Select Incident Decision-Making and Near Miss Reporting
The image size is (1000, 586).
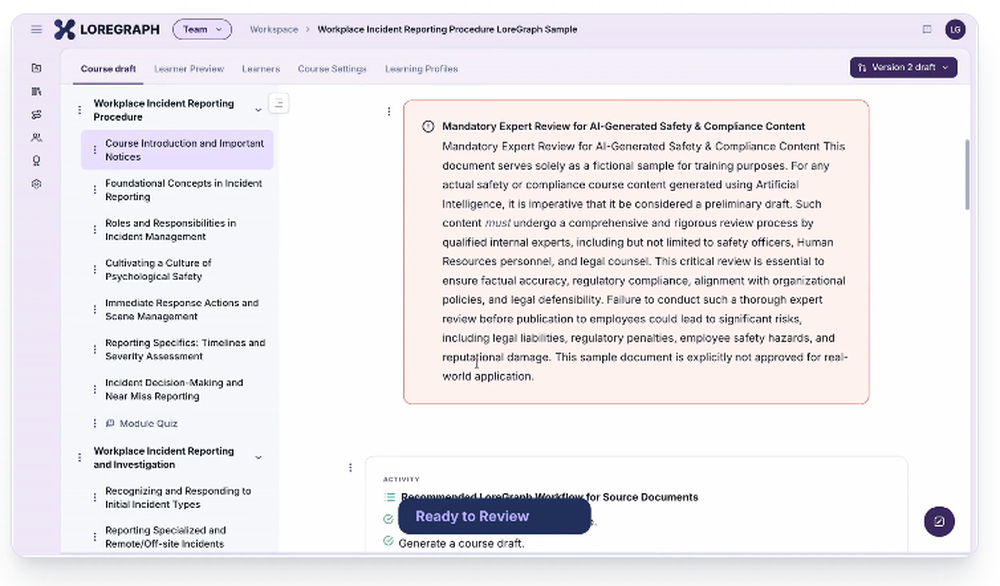coord(174,389)
